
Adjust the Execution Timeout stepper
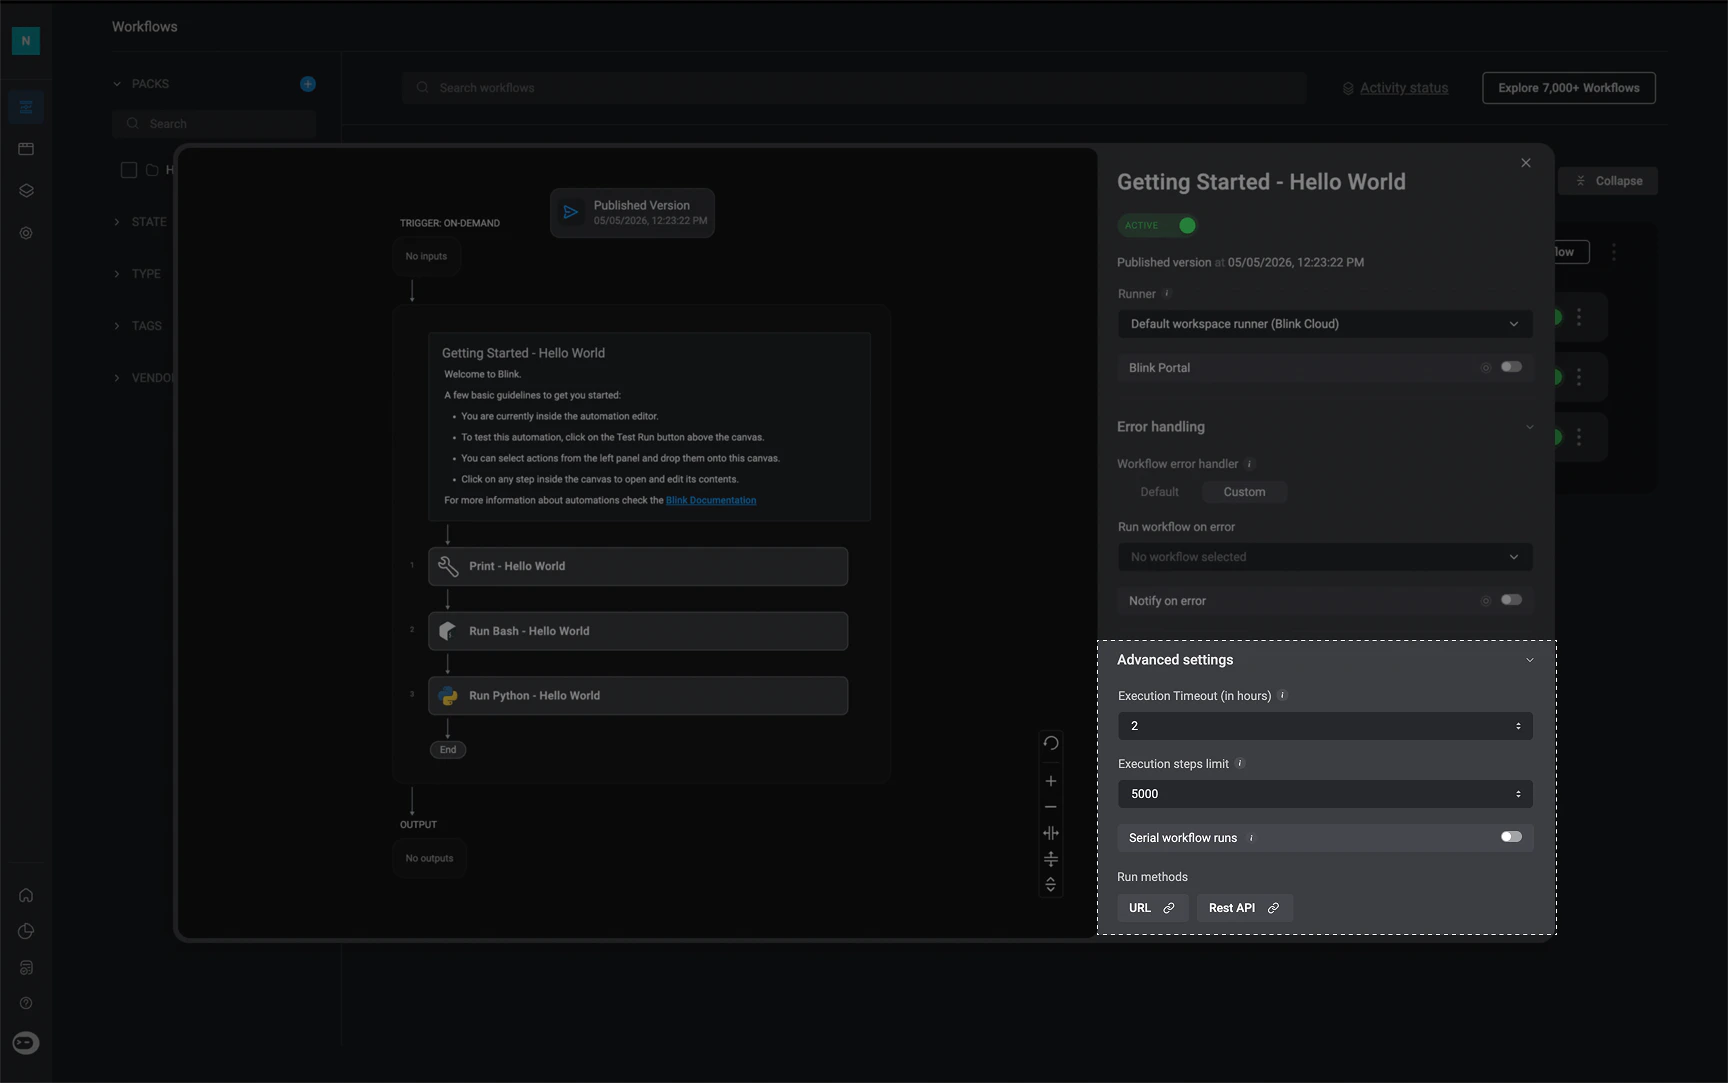1518,726
